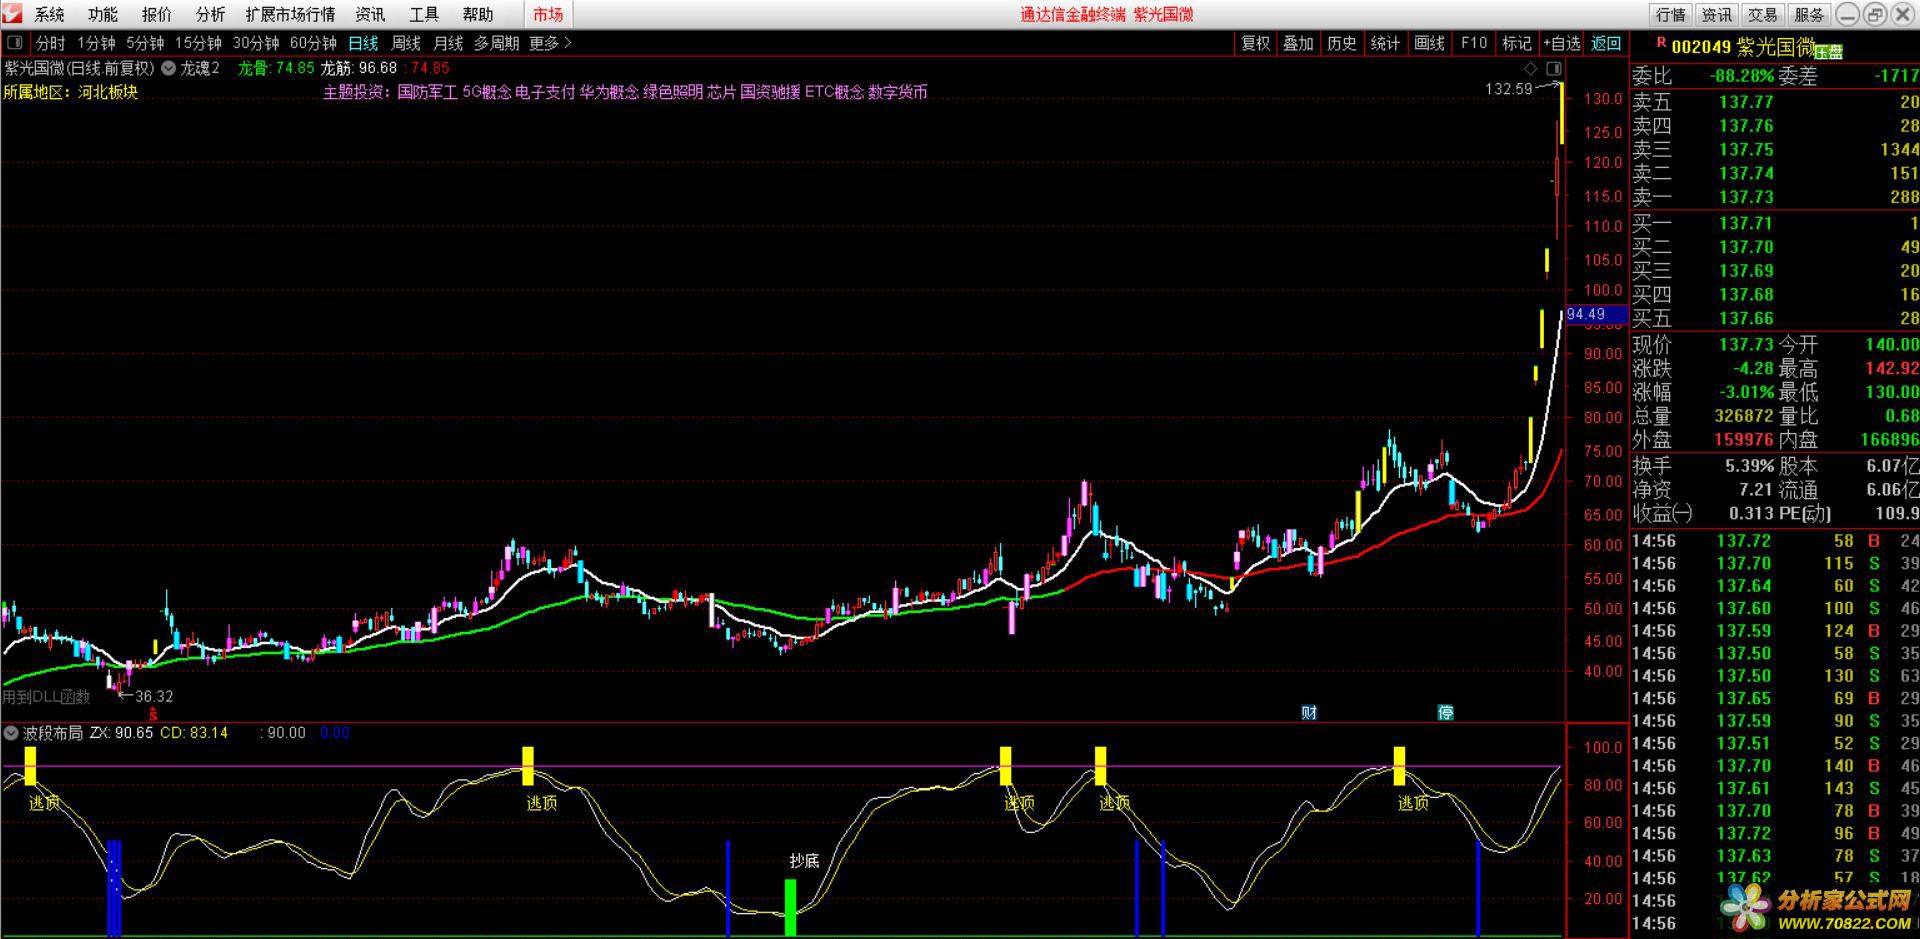Open the 交易 trading button
The height and width of the screenshot is (939, 1920).
click(x=1763, y=14)
